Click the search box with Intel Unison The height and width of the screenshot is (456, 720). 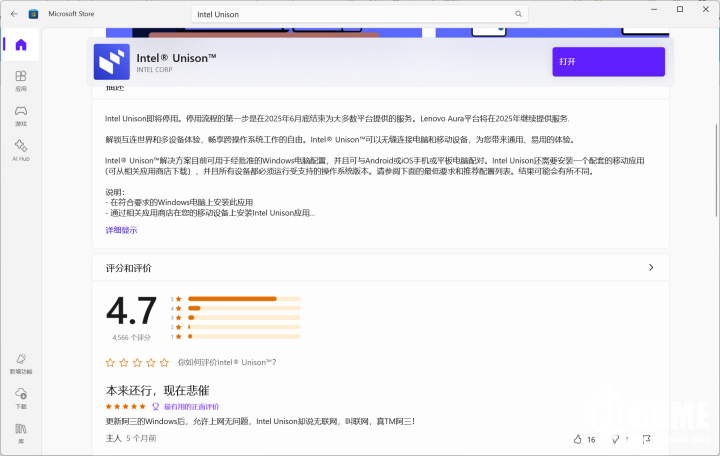[x=360, y=14]
